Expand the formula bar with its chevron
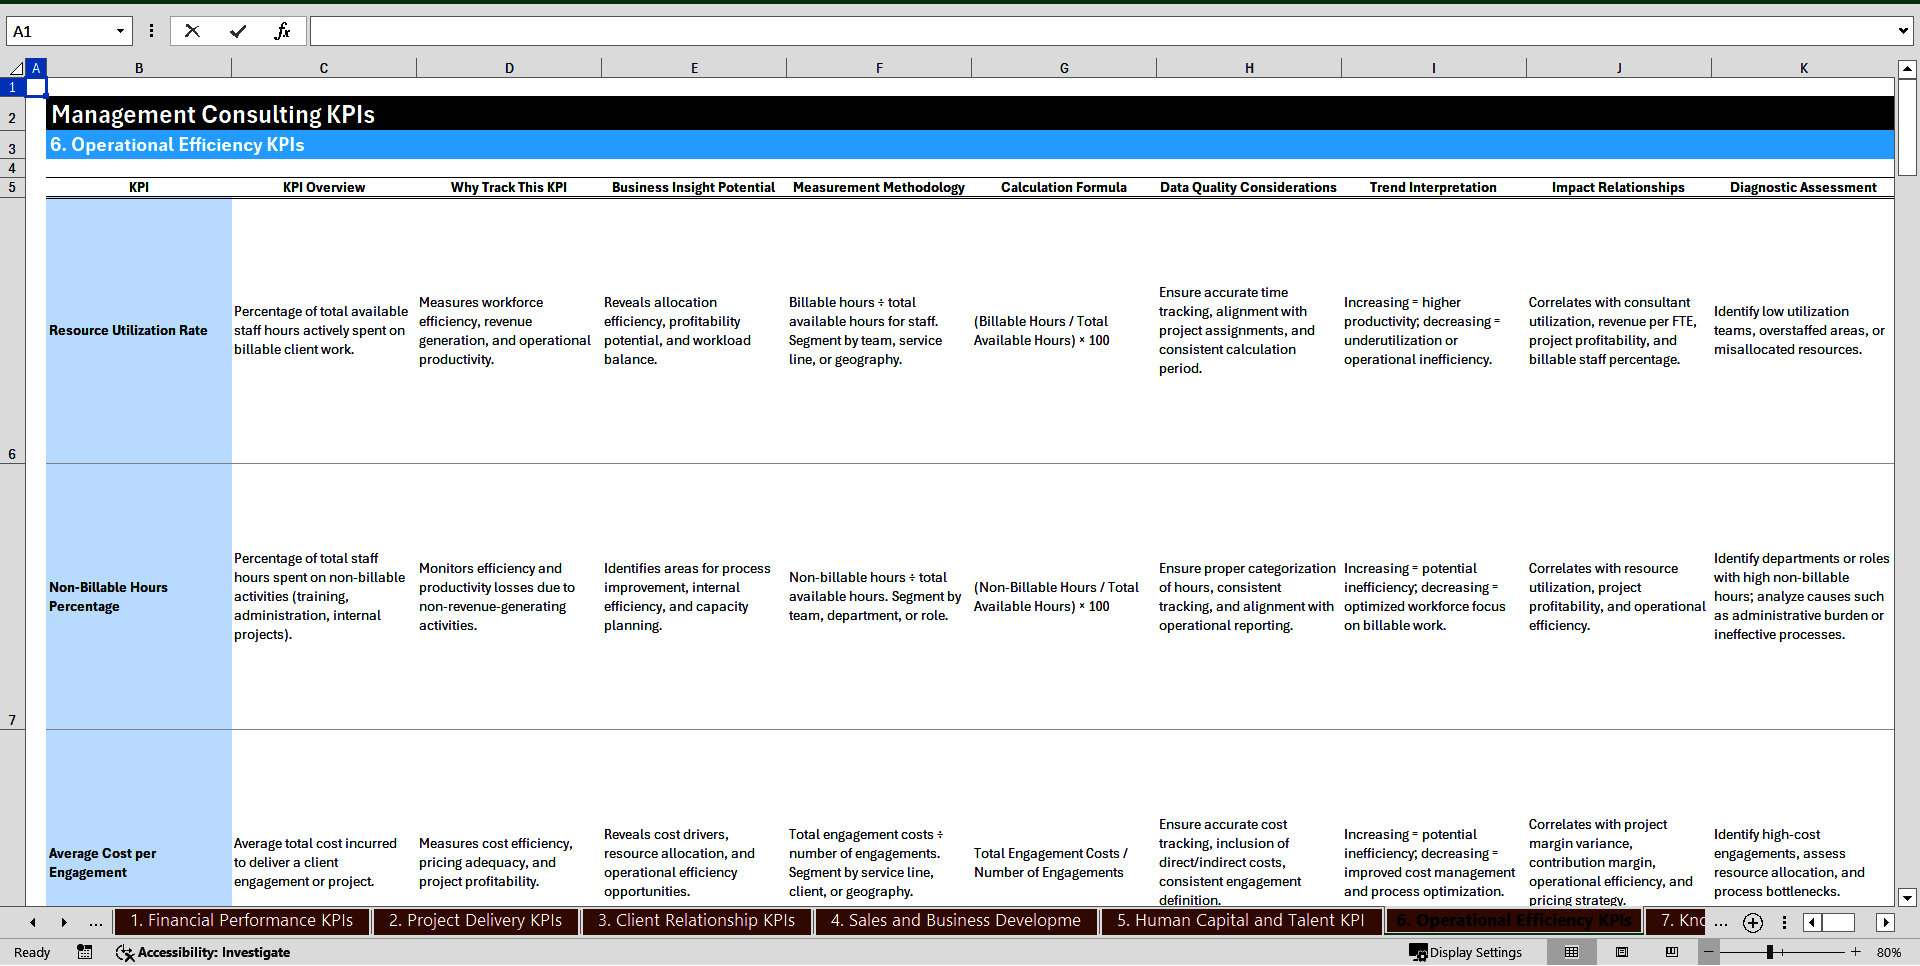The height and width of the screenshot is (966, 1920). tap(1904, 30)
